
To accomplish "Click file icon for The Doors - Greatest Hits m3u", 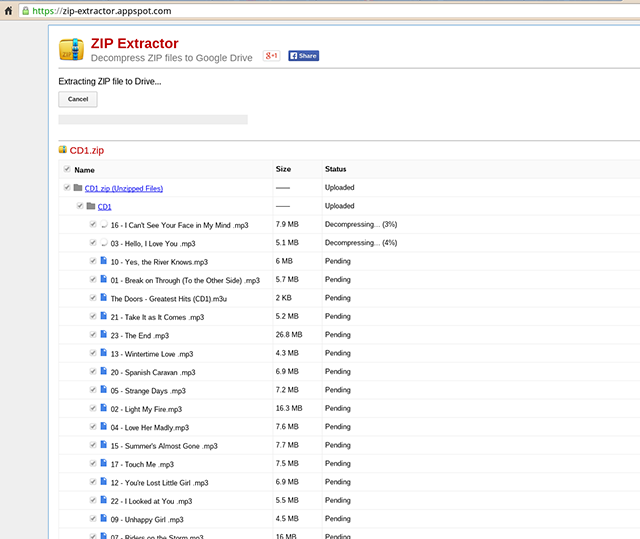I will pyautogui.click(x=104, y=297).
